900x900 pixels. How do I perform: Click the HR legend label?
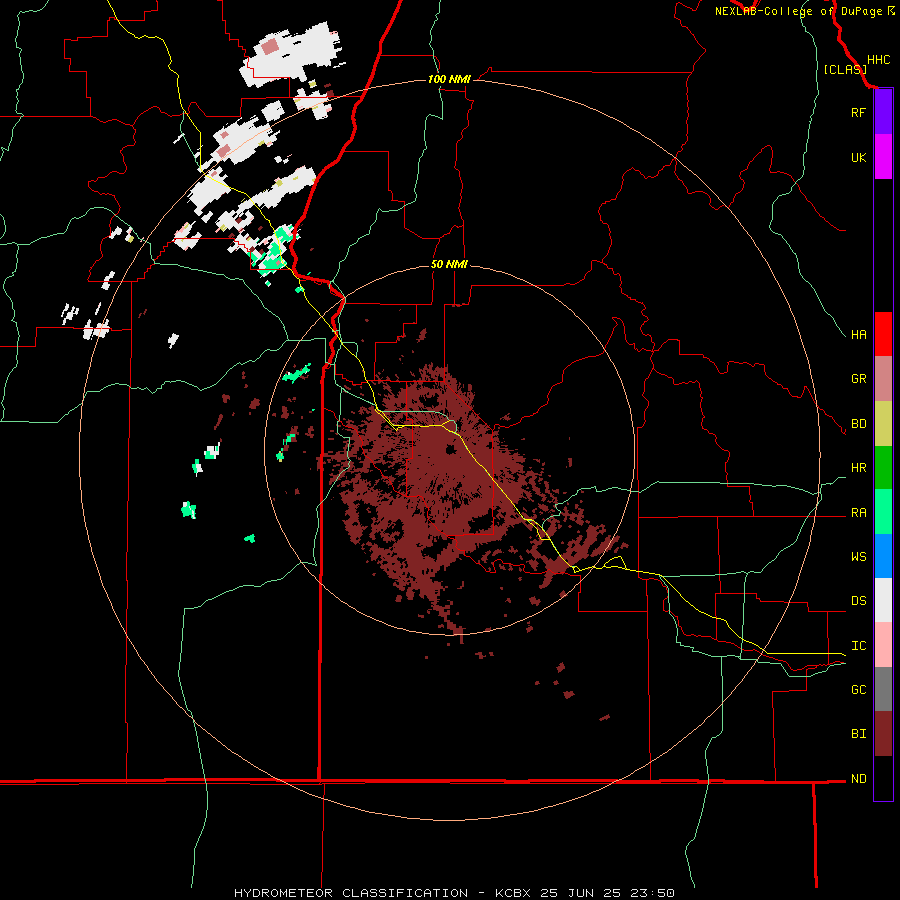(x=859, y=468)
